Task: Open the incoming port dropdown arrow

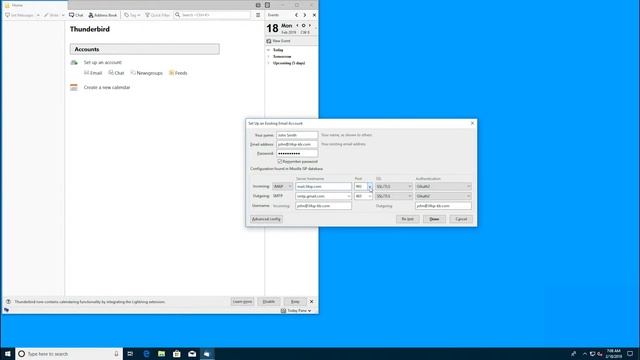Action: (x=369, y=187)
